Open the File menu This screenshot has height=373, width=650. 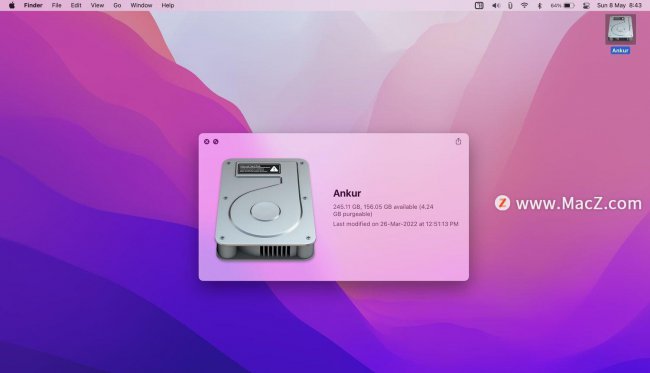coord(56,5)
